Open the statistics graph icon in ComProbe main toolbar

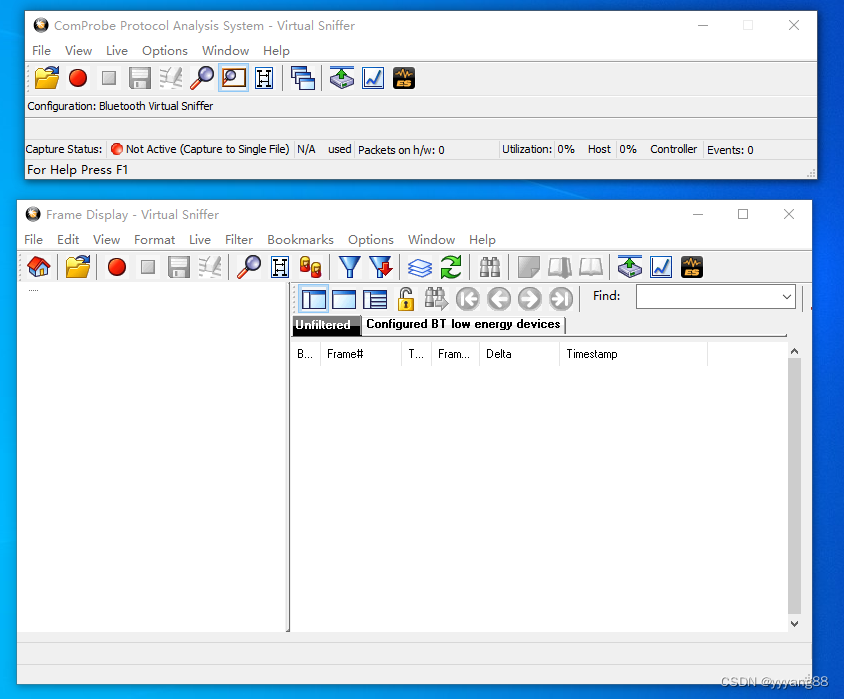[x=373, y=78]
